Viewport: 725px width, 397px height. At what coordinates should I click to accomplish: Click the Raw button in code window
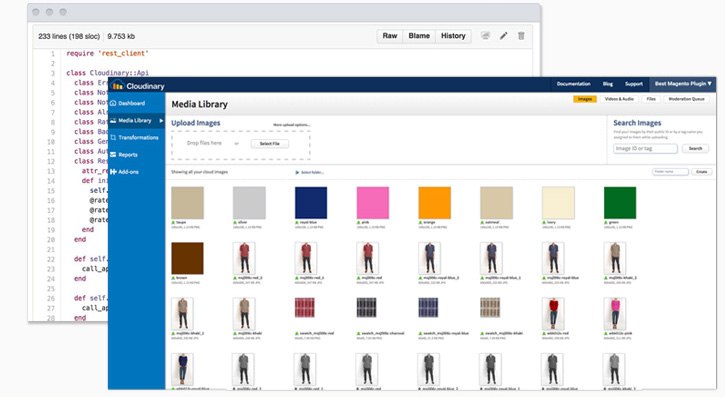(x=390, y=36)
